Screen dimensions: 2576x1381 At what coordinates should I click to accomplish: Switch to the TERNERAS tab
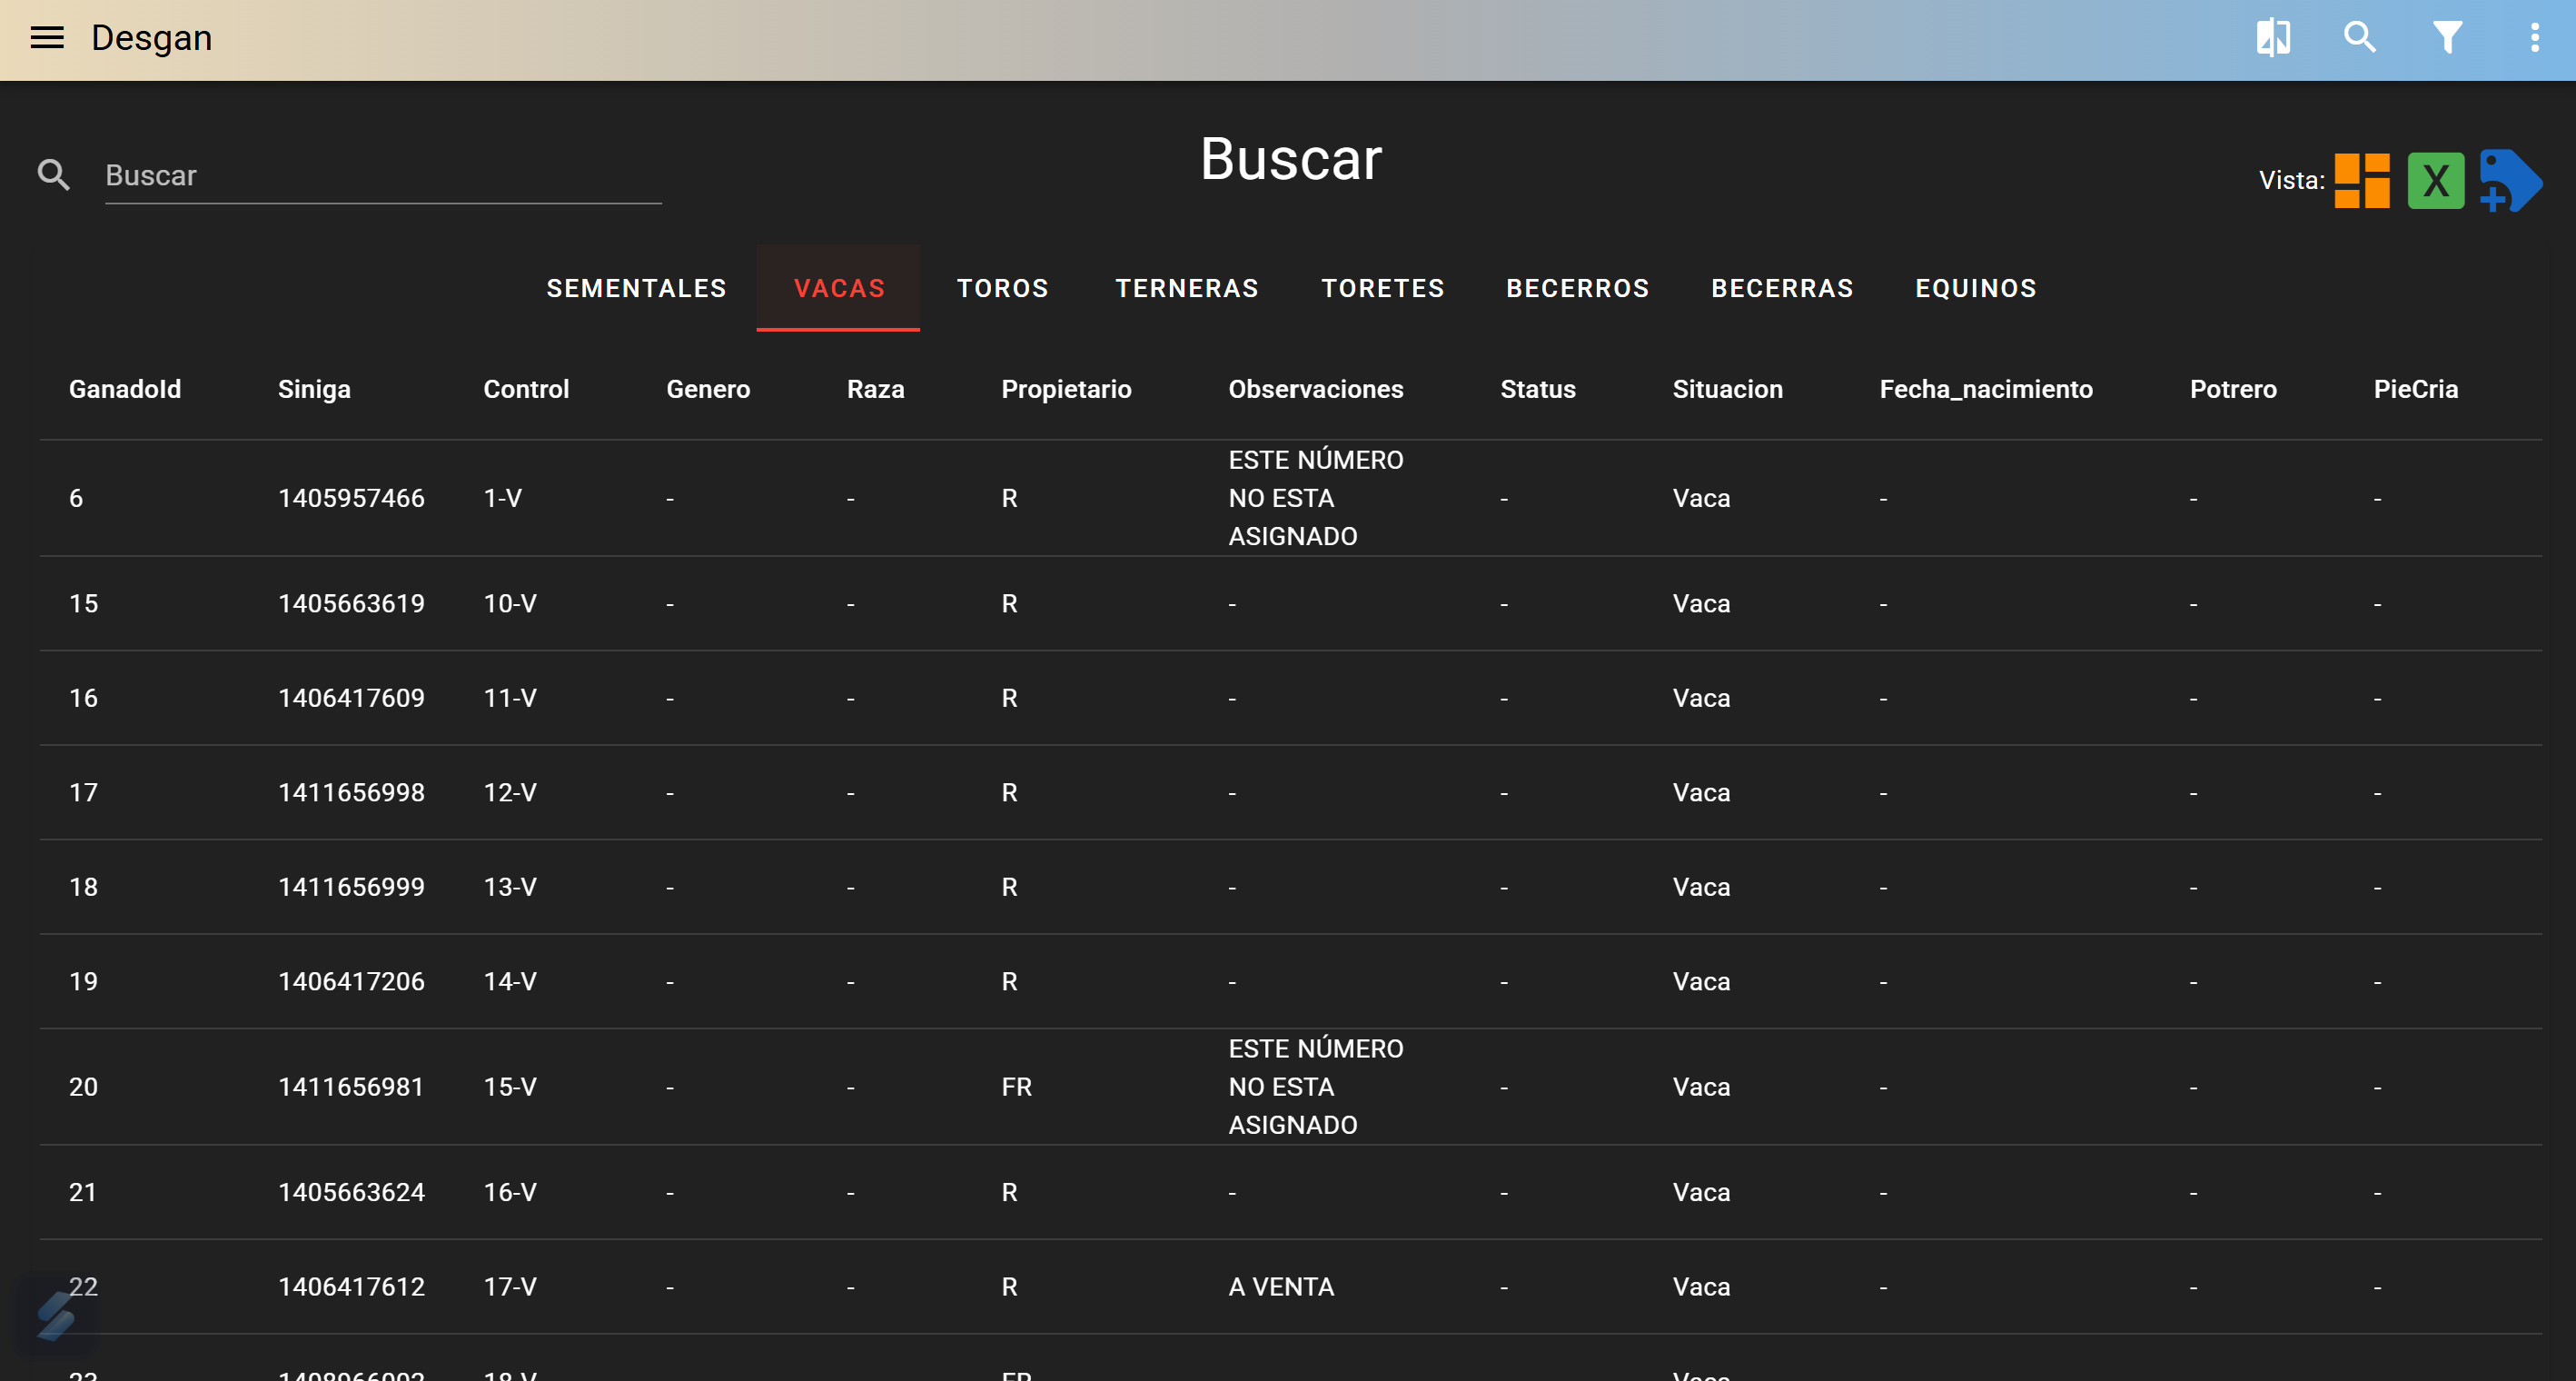(x=1187, y=288)
